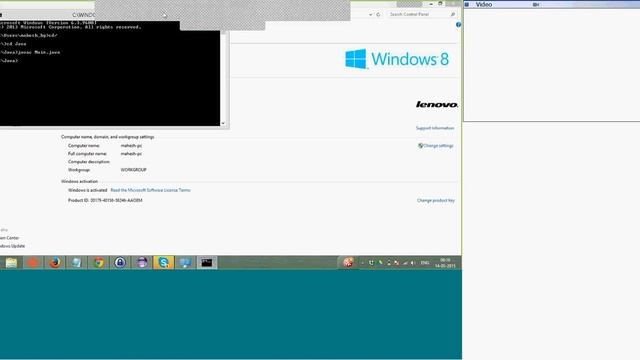Open the Action Center link
The width and height of the screenshot is (640, 360).
(9, 238)
